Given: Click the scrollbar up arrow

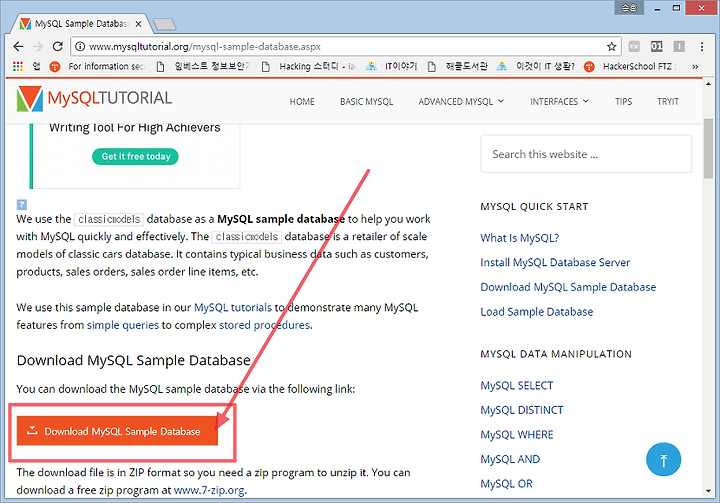Looking at the screenshot, I should coord(708,84).
